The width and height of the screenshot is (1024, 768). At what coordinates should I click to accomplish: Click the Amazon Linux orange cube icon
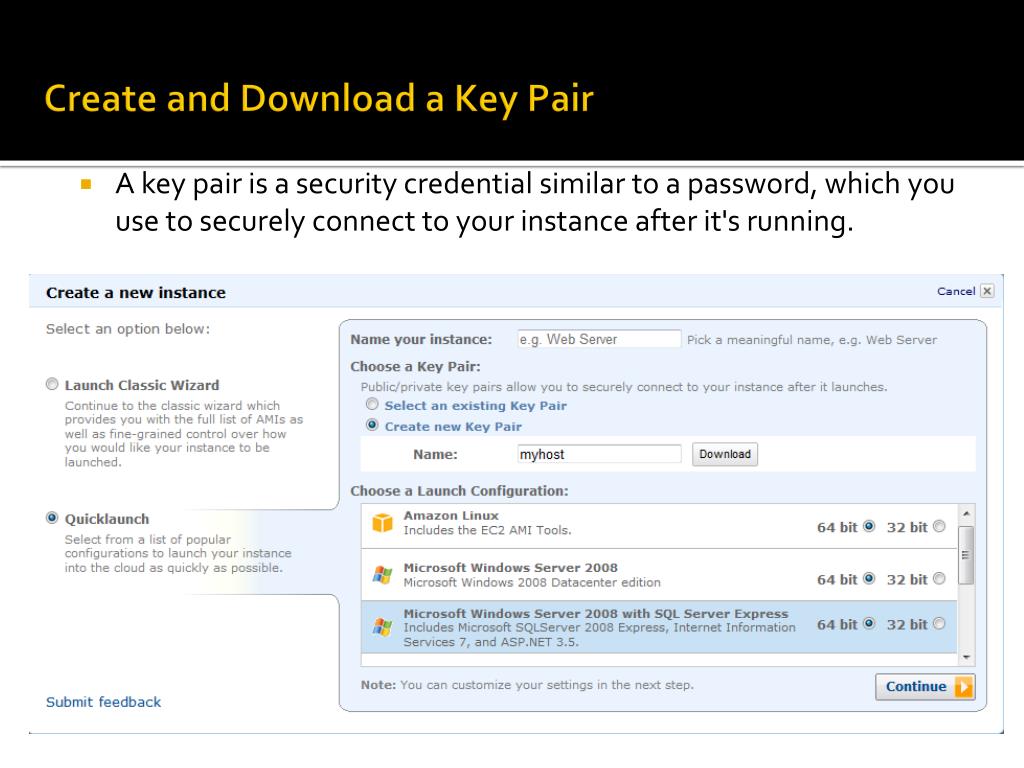pyautogui.click(x=382, y=522)
